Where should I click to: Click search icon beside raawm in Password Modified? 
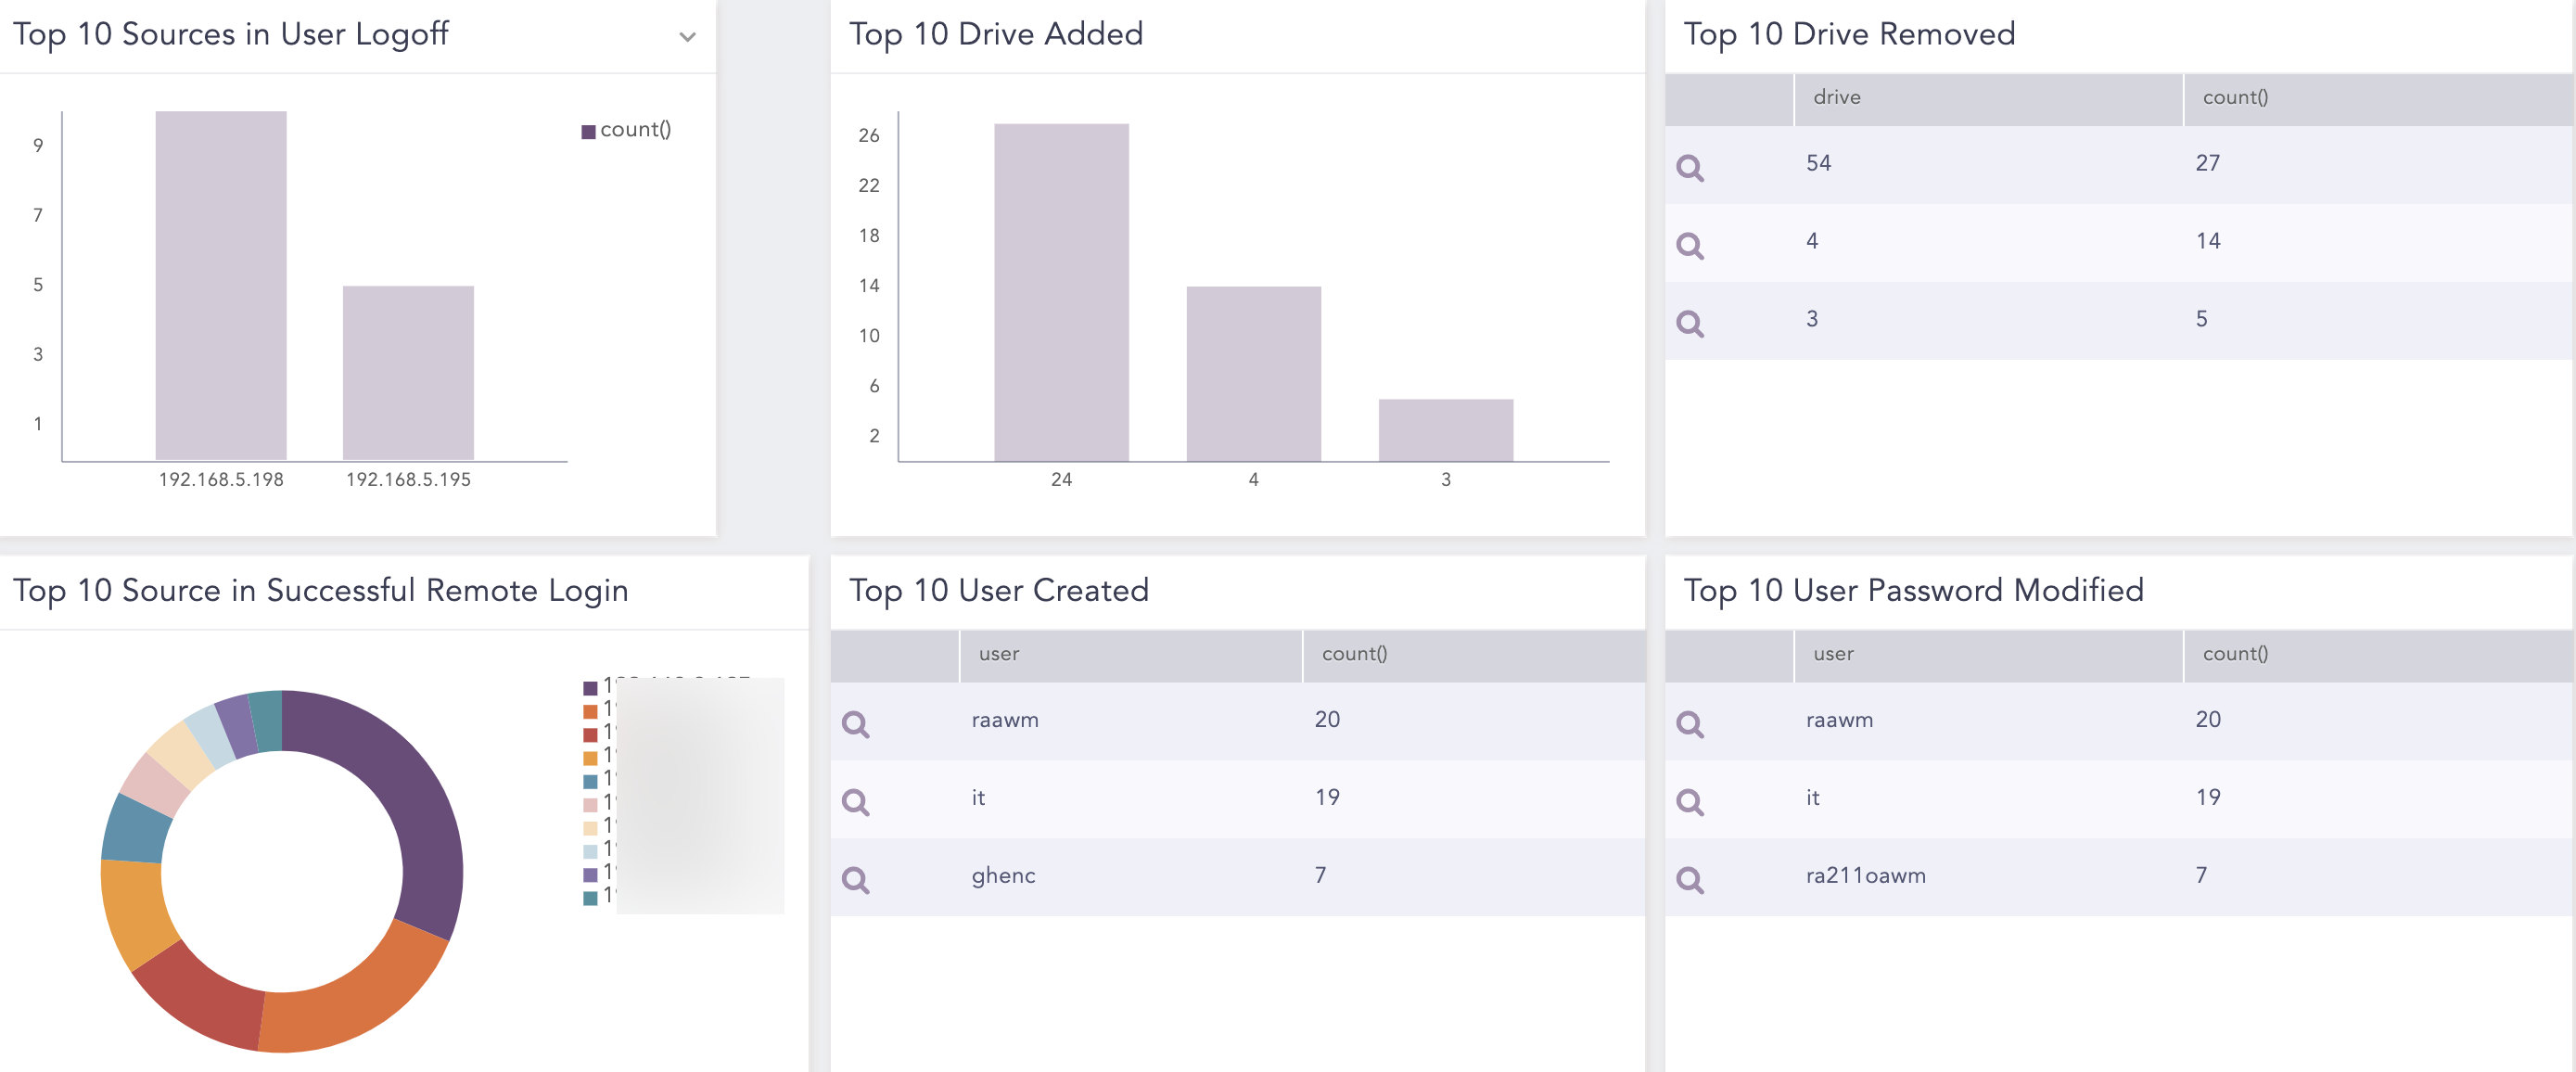tap(1689, 723)
